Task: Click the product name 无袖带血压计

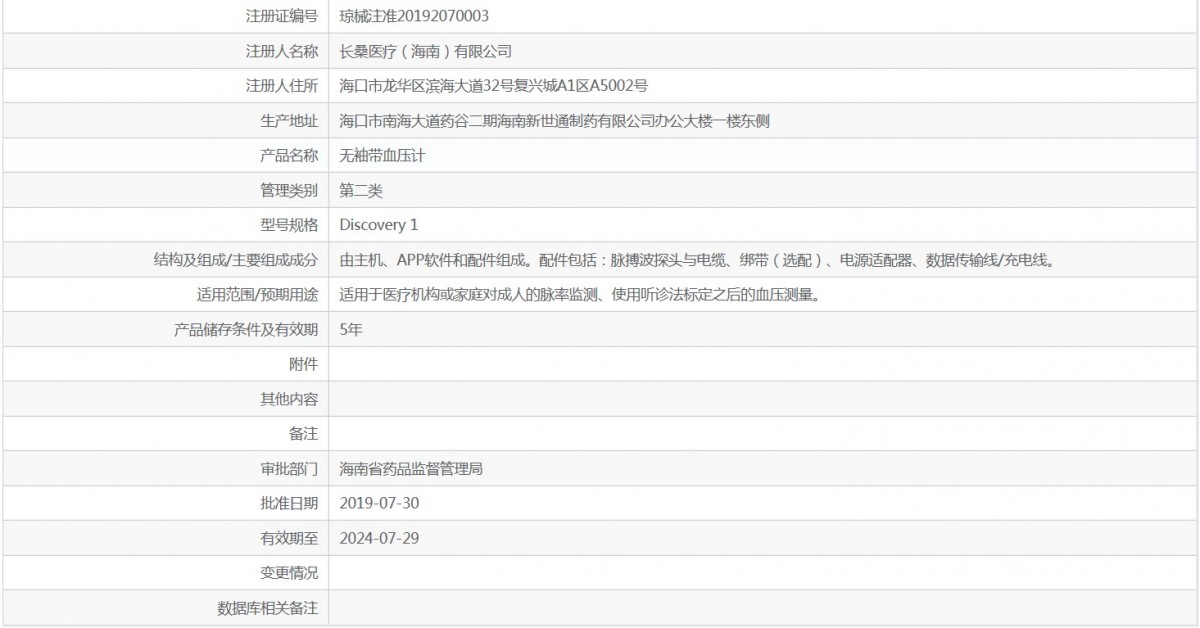Action: click(383, 156)
